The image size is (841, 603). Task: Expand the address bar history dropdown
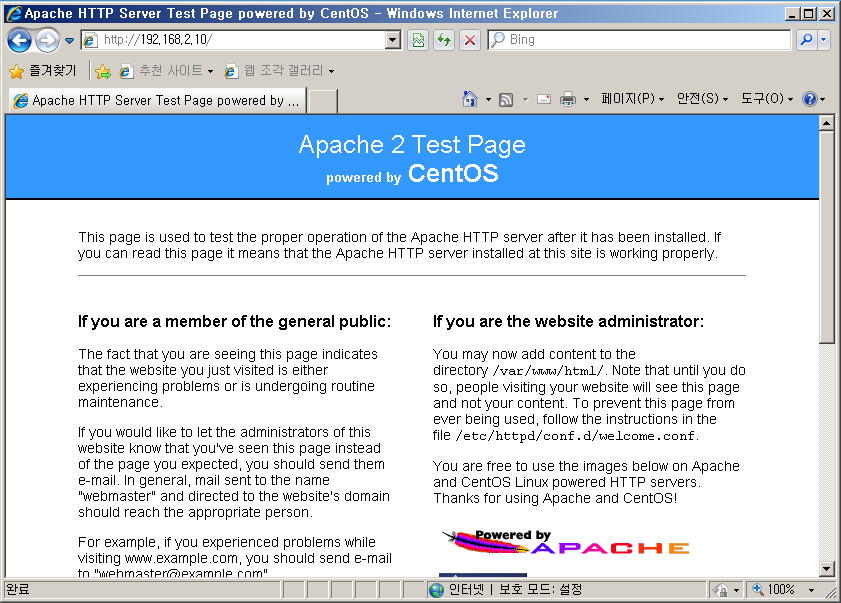(393, 40)
